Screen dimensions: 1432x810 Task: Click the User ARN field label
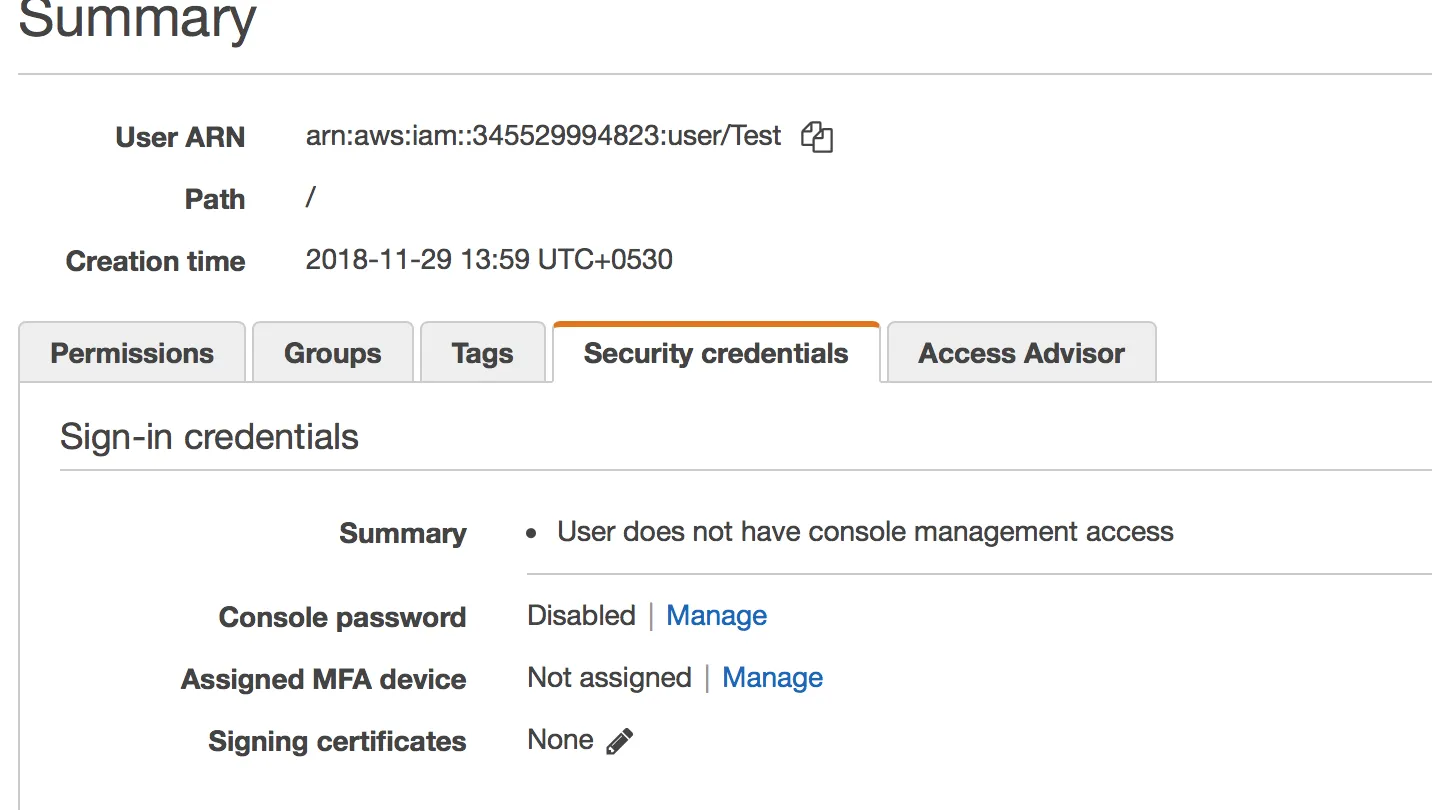point(180,137)
